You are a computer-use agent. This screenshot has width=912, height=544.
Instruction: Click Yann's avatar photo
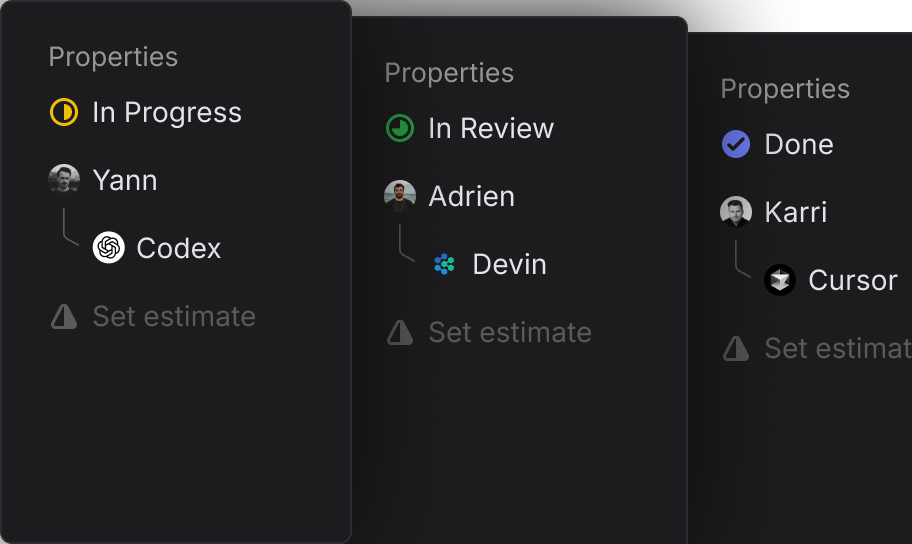click(x=64, y=180)
